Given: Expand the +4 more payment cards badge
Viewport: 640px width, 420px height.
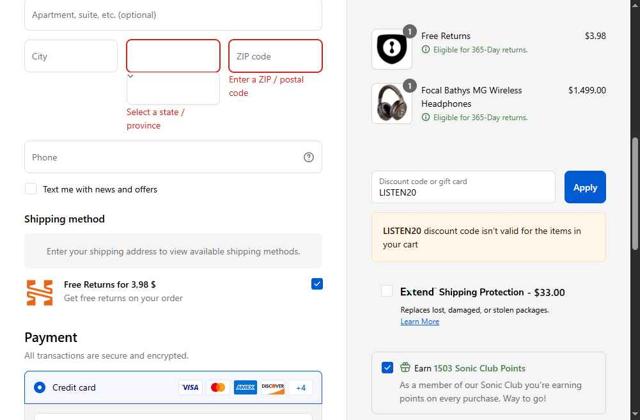Looking at the screenshot, I should [300, 387].
